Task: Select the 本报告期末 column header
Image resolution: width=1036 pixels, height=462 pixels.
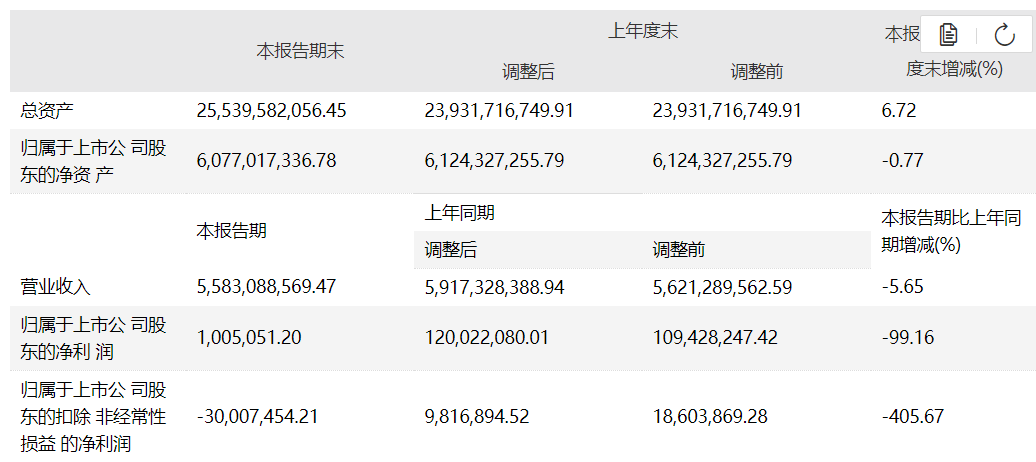Action: pyautogui.click(x=300, y=51)
